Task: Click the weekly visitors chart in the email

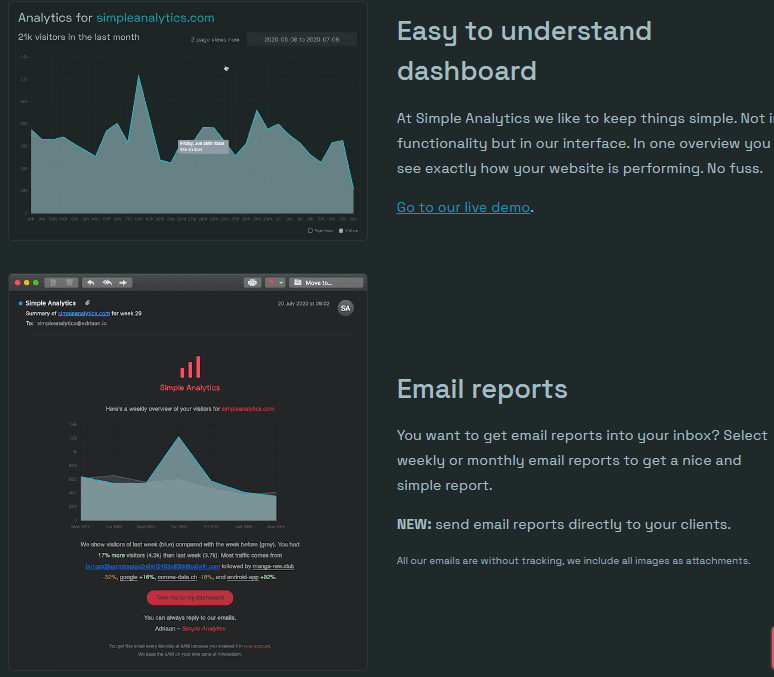Action: (x=178, y=475)
